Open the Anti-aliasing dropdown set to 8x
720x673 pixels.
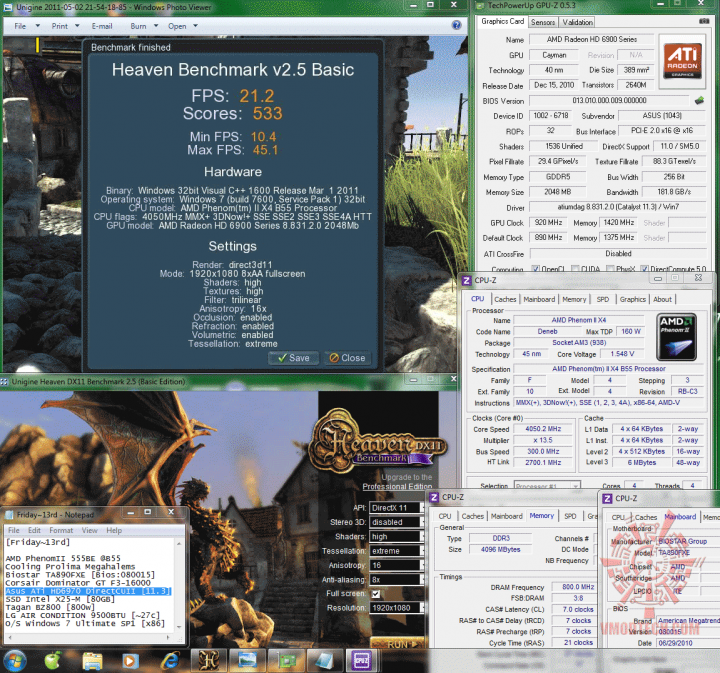[x=397, y=579]
